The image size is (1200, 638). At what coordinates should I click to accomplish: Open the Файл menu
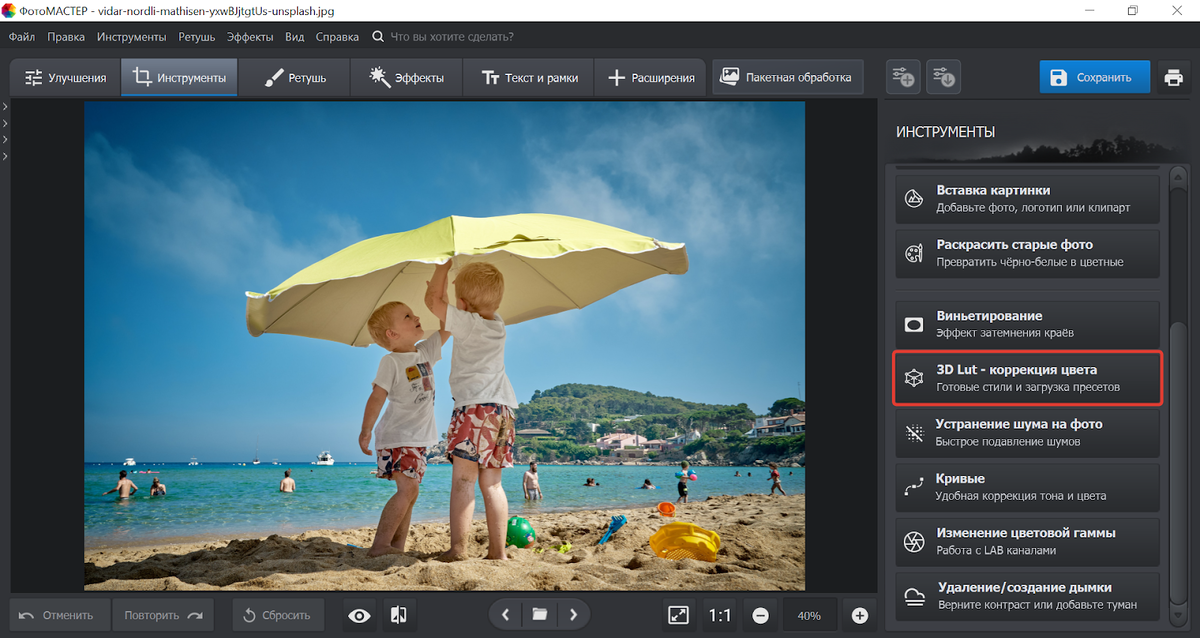click(22, 37)
